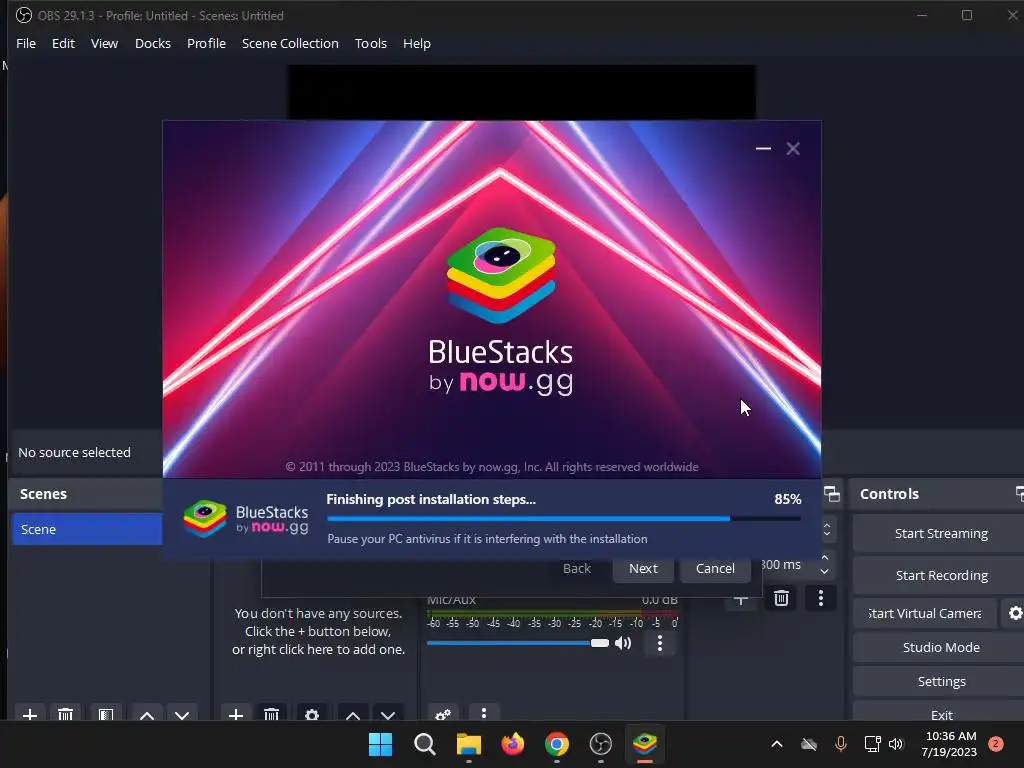1024x768 pixels.
Task: Click Start Recording in Controls
Action: [x=941, y=575]
